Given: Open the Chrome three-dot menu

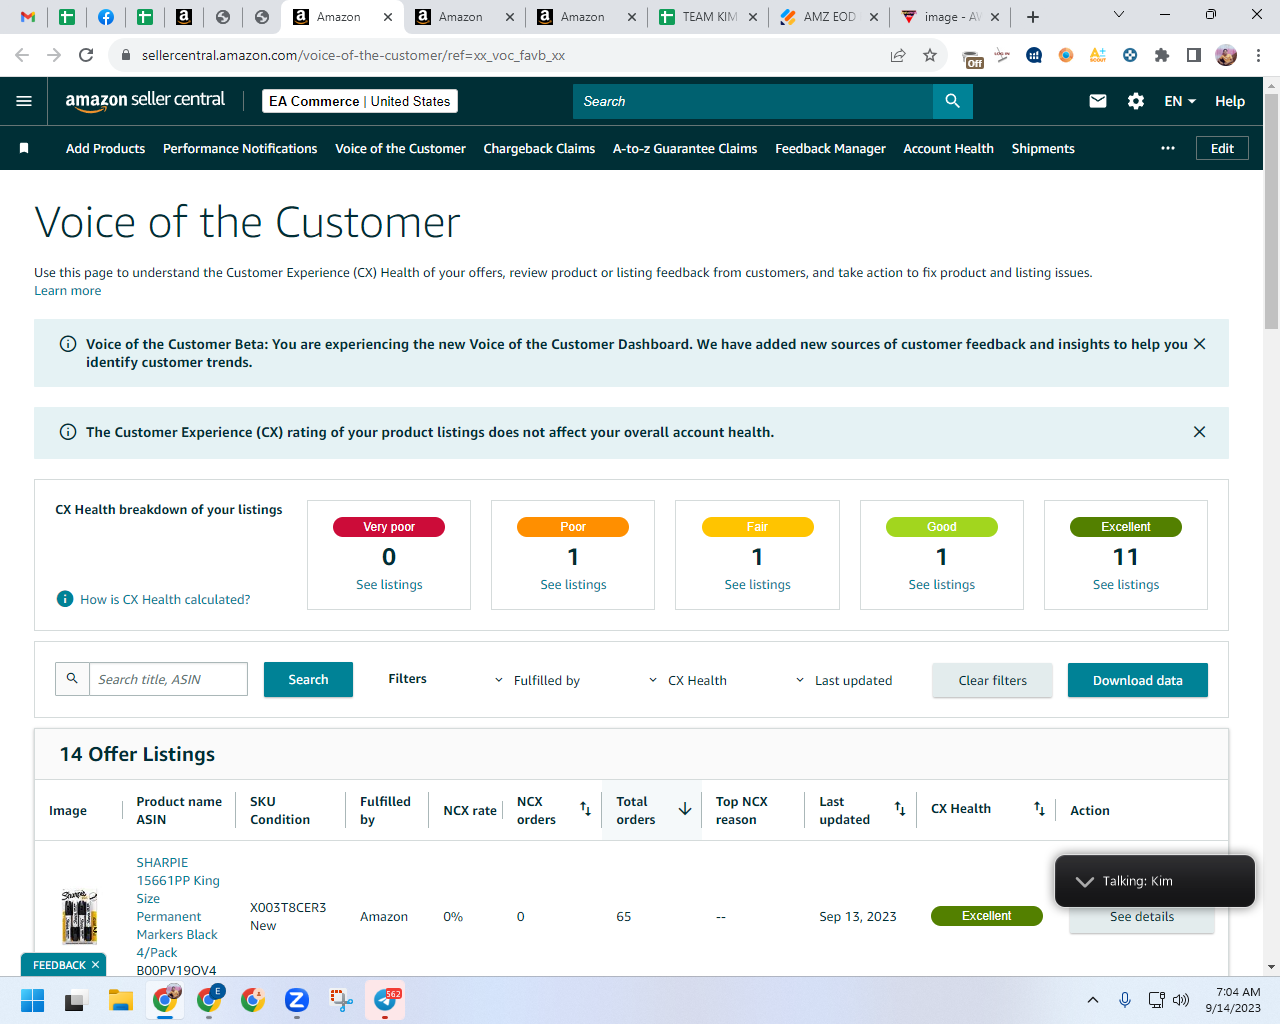Looking at the screenshot, I should tap(1259, 55).
